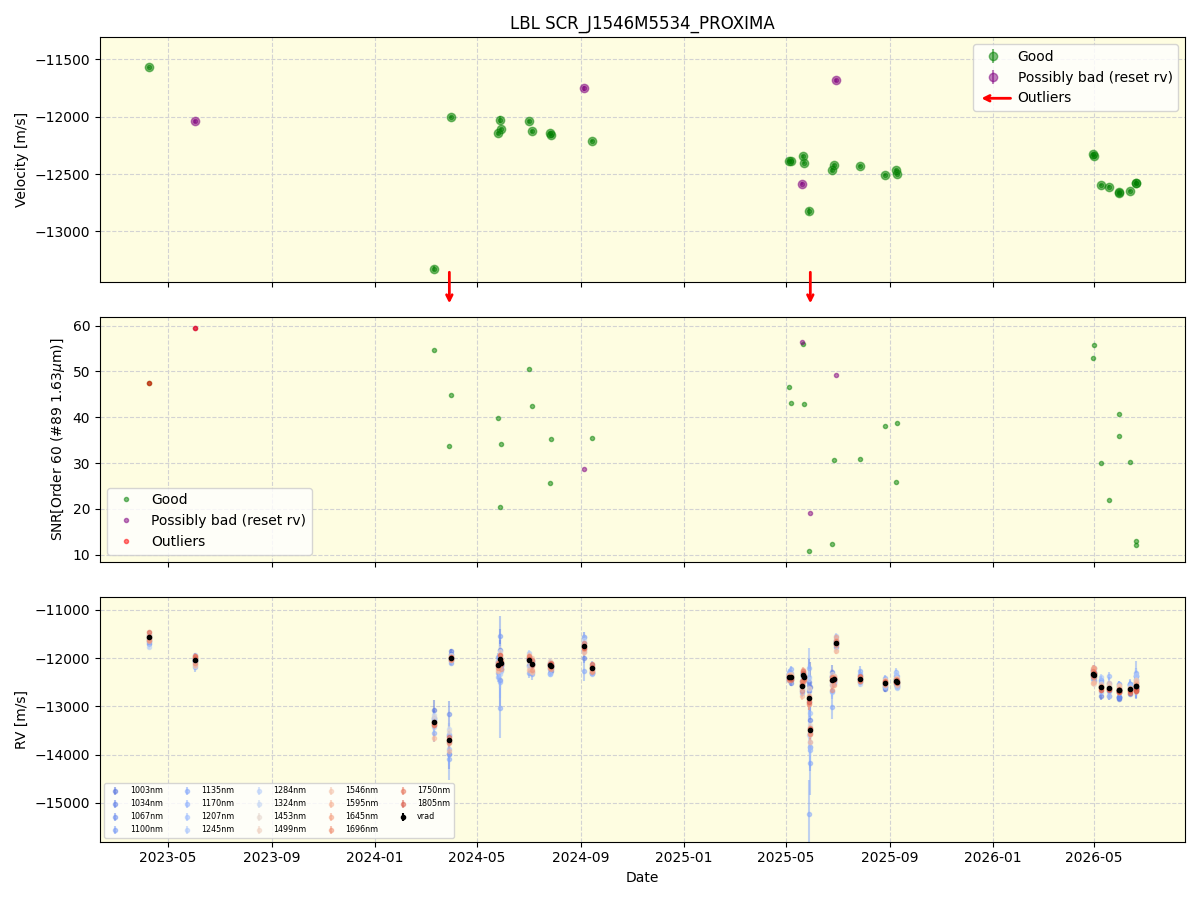
Task: Click the 1499nm legend entry
Action: click(x=290, y=829)
